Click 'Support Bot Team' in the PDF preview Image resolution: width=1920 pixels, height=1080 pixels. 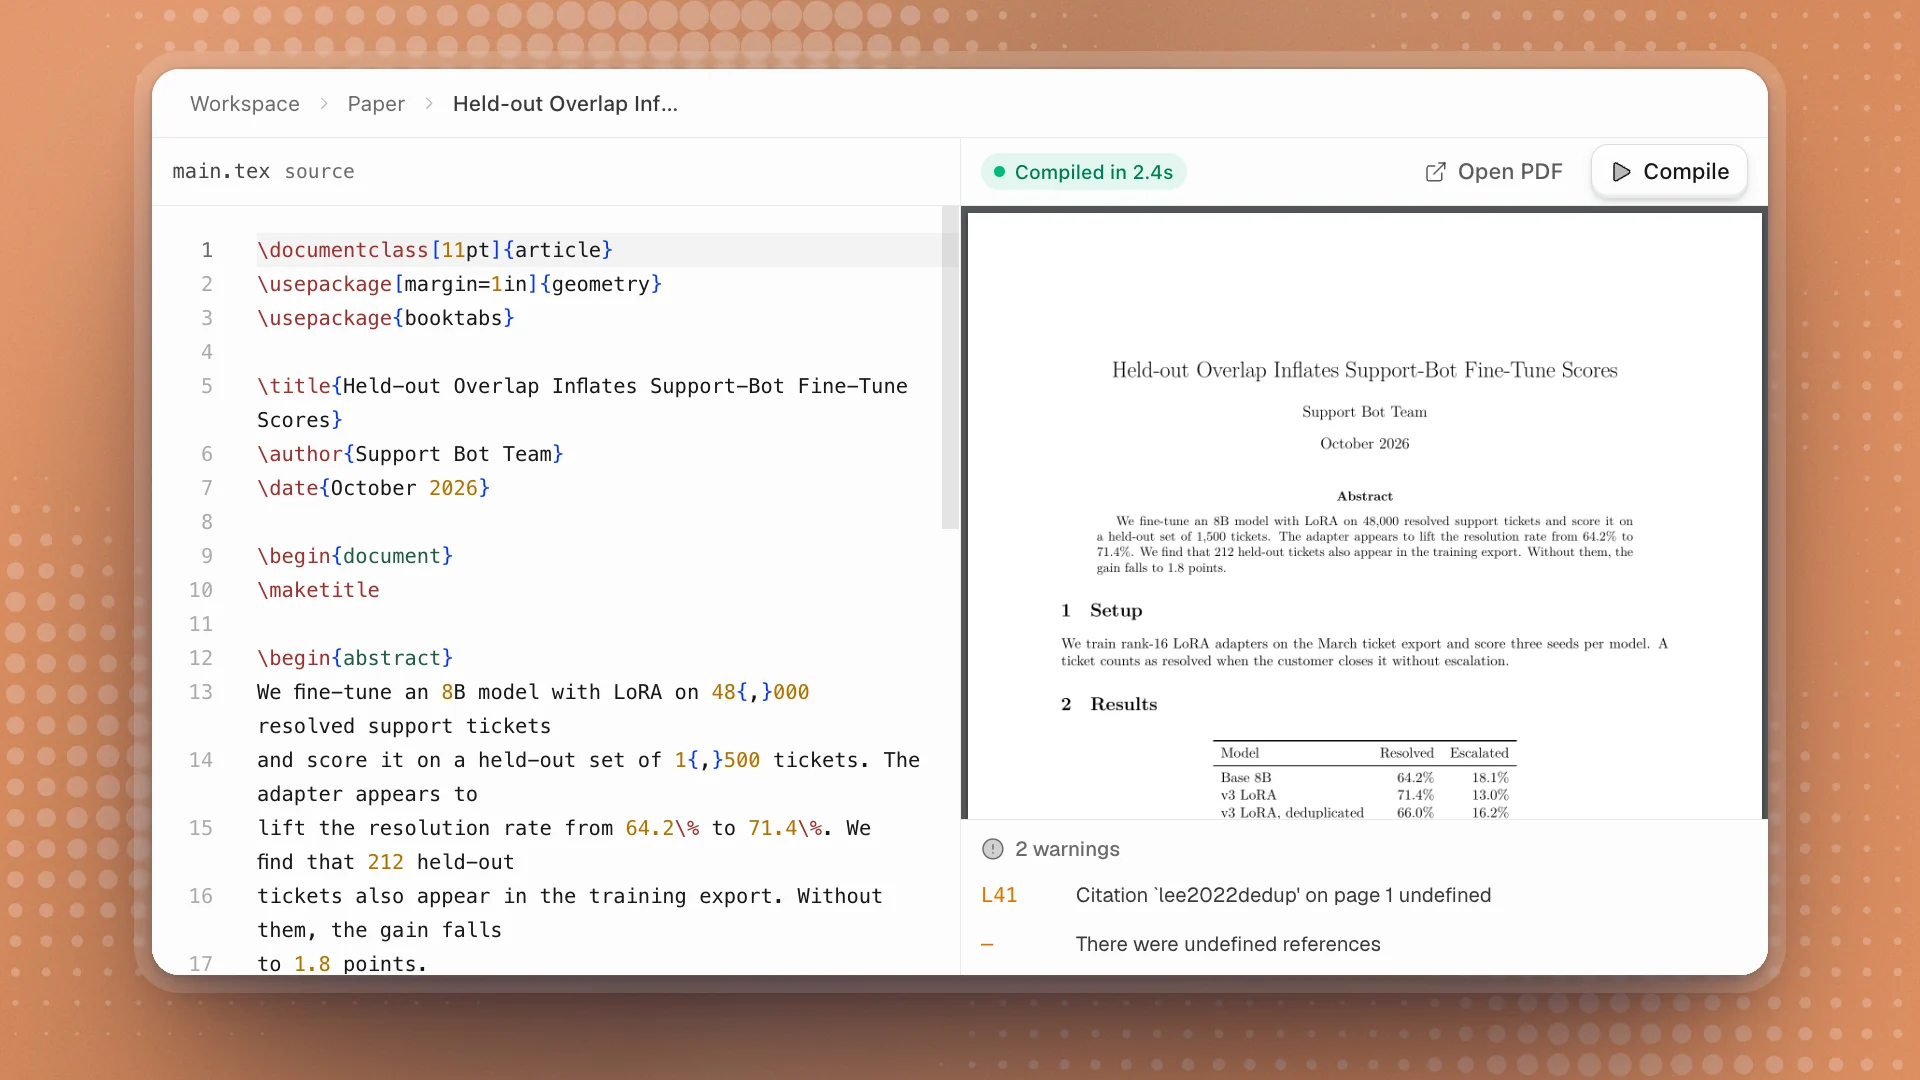pos(1364,412)
